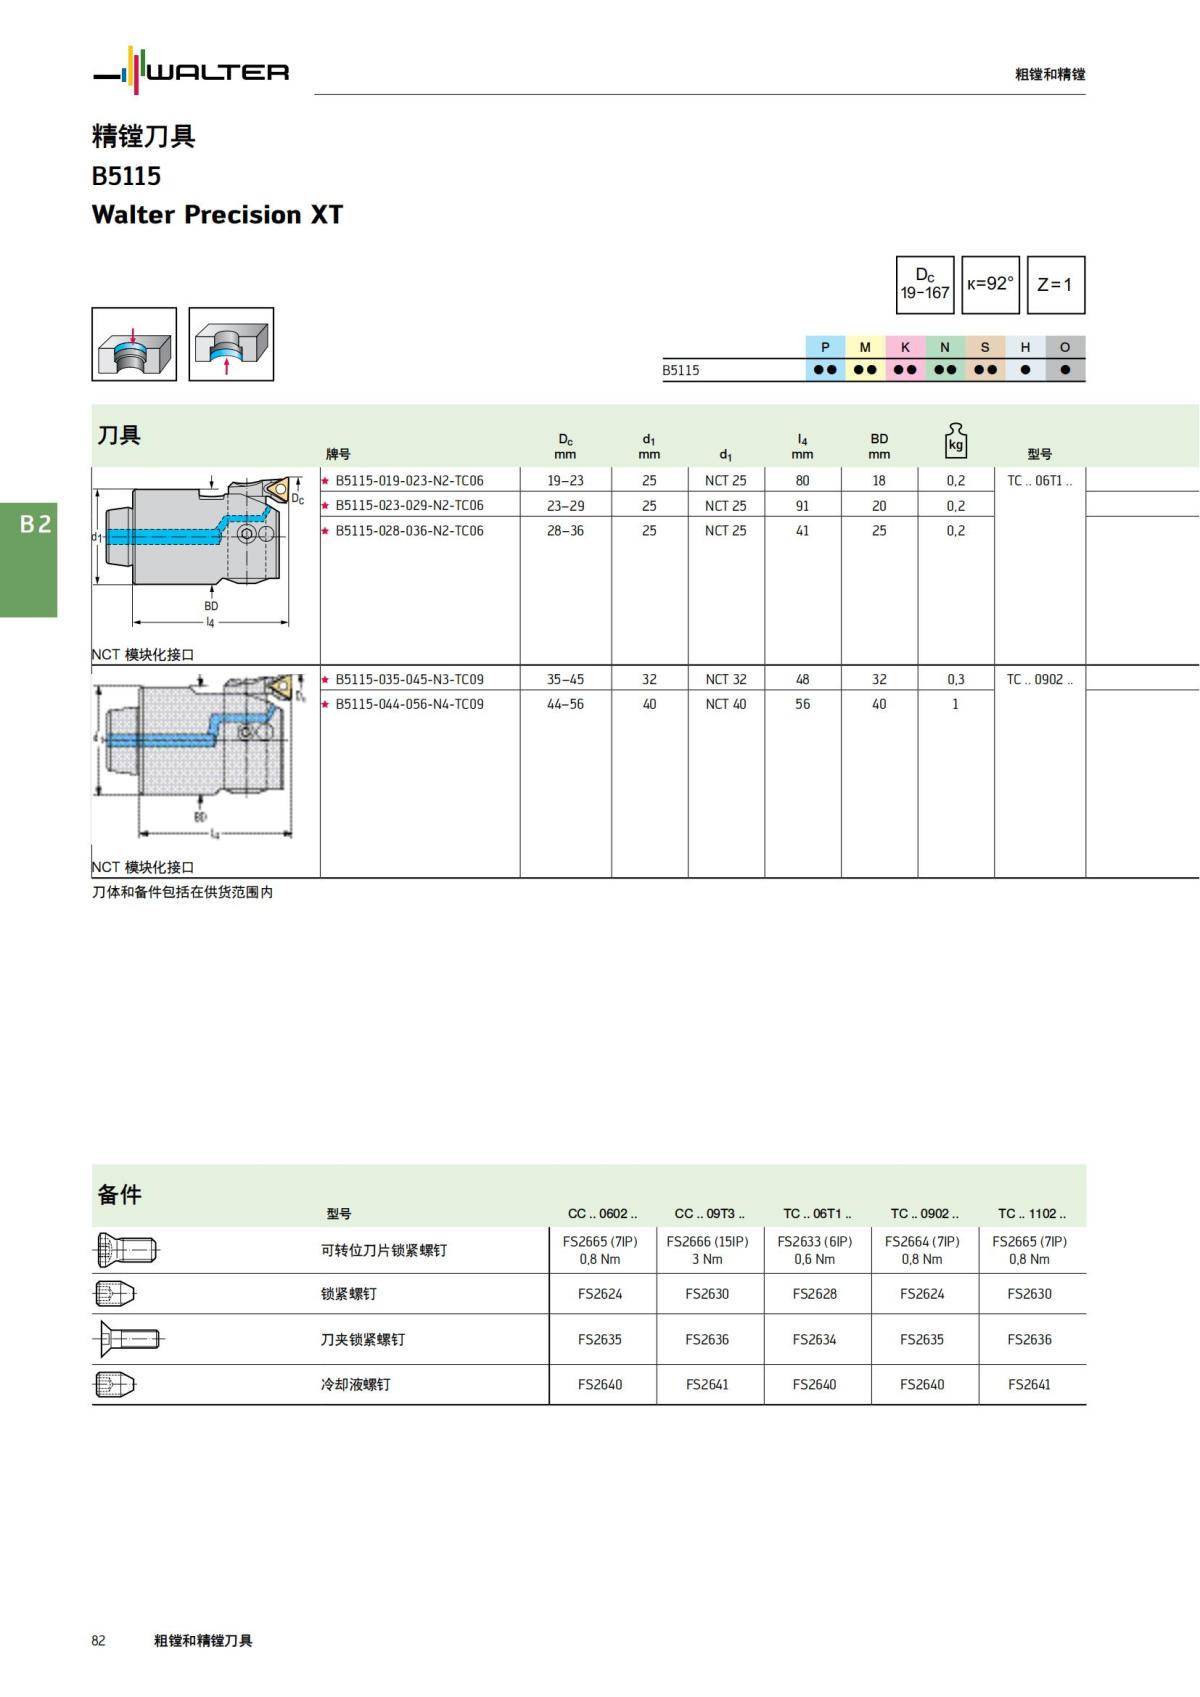Click the Walter logo
This screenshot has width=1200, height=1697.
[x=191, y=70]
